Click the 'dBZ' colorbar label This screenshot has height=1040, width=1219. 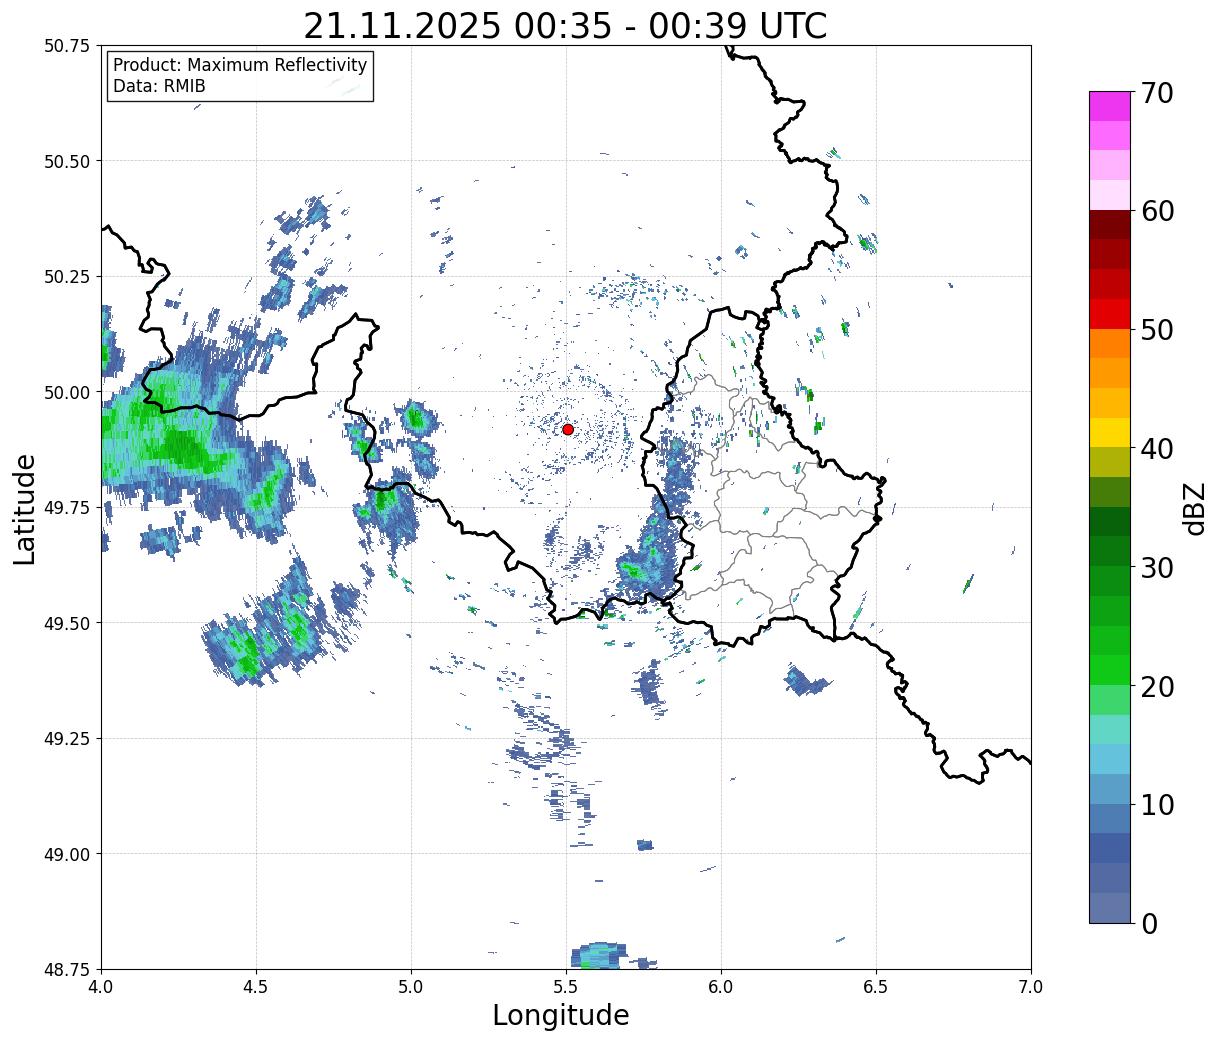pos(1195,507)
